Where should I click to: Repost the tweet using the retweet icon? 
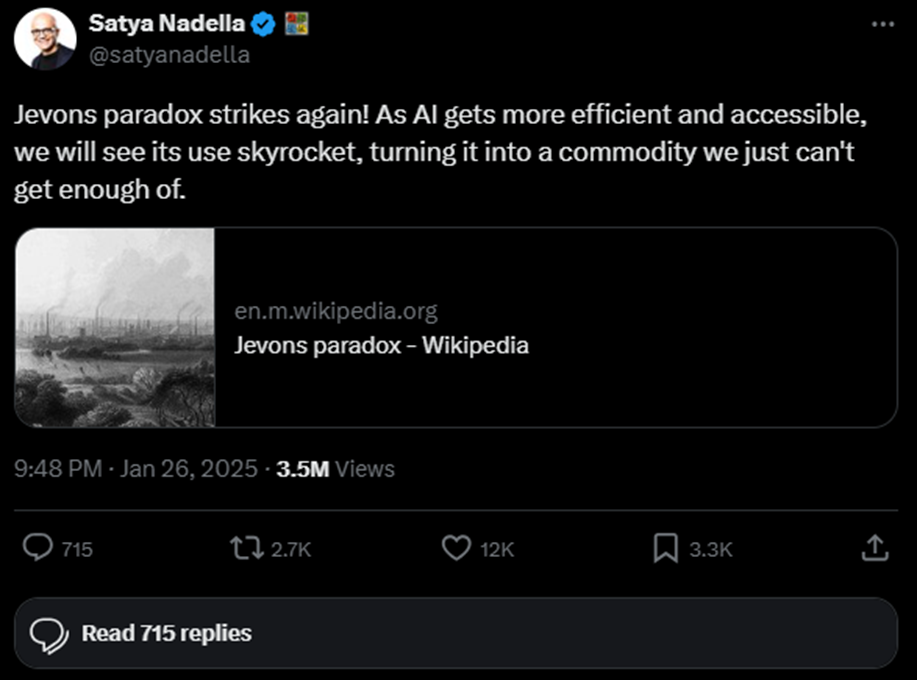(246, 547)
